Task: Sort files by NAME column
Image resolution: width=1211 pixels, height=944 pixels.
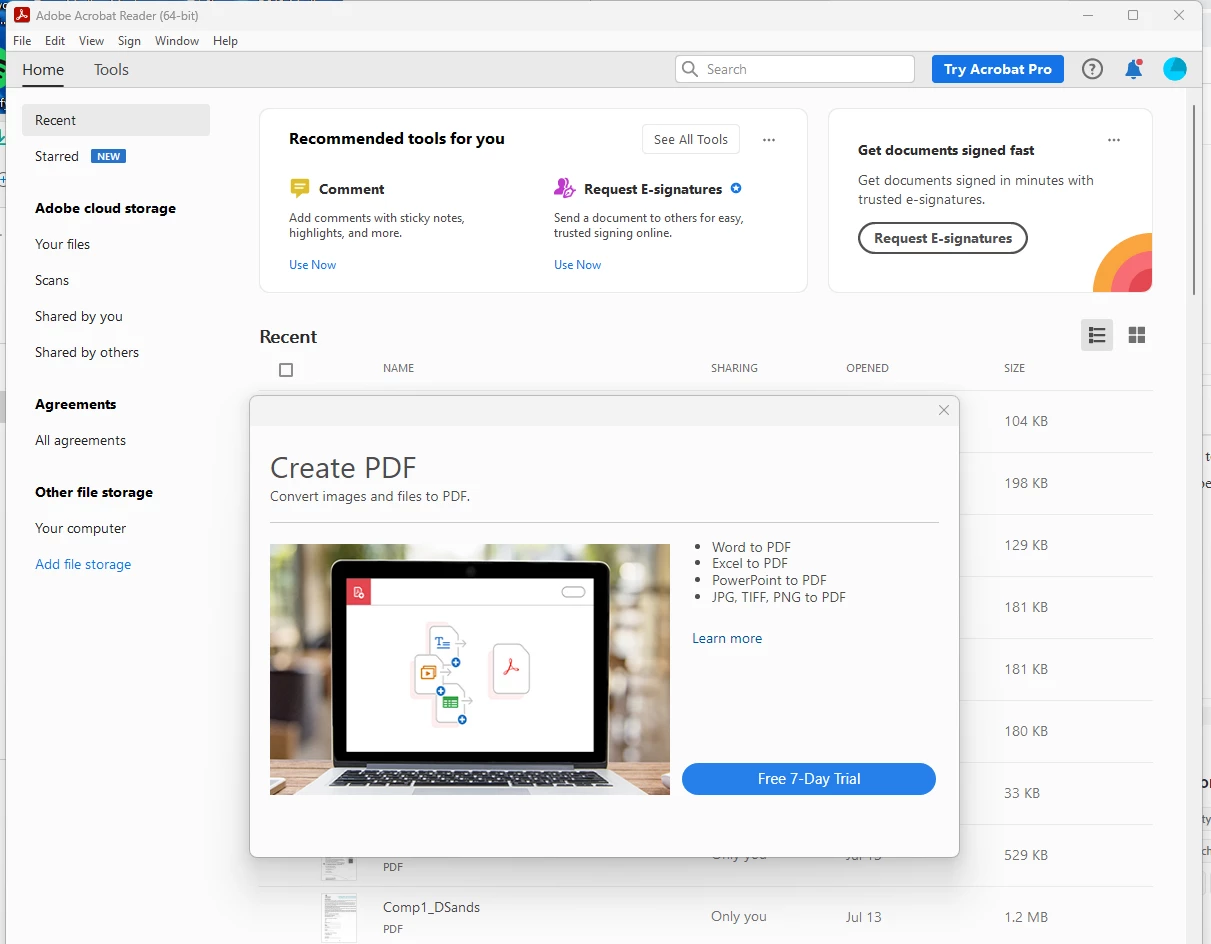Action: [398, 368]
